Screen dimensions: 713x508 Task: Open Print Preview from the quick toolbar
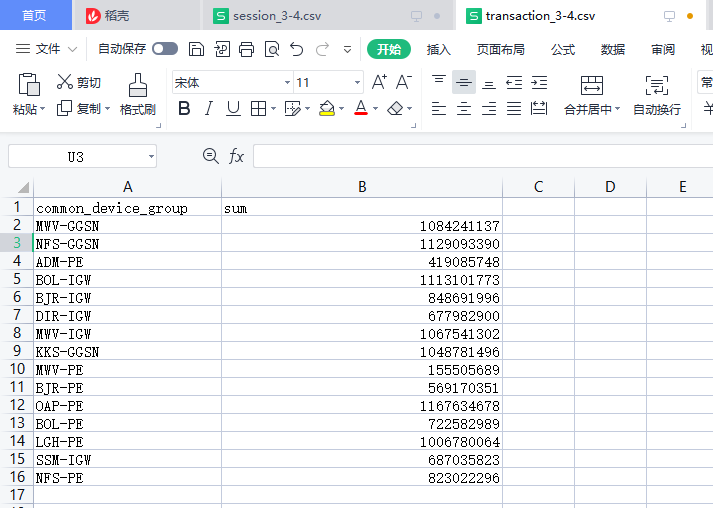click(271, 49)
